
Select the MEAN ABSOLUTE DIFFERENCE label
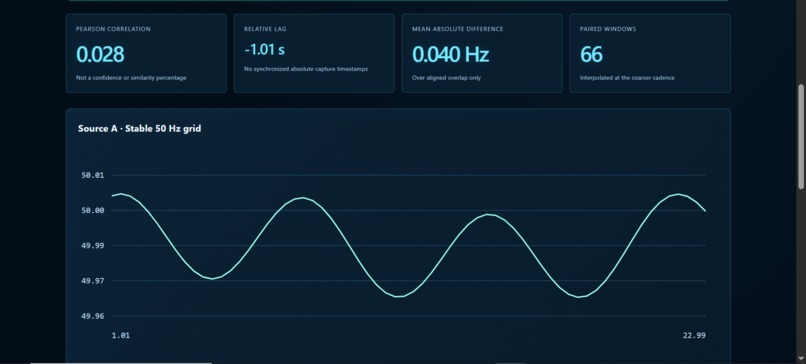(x=457, y=29)
